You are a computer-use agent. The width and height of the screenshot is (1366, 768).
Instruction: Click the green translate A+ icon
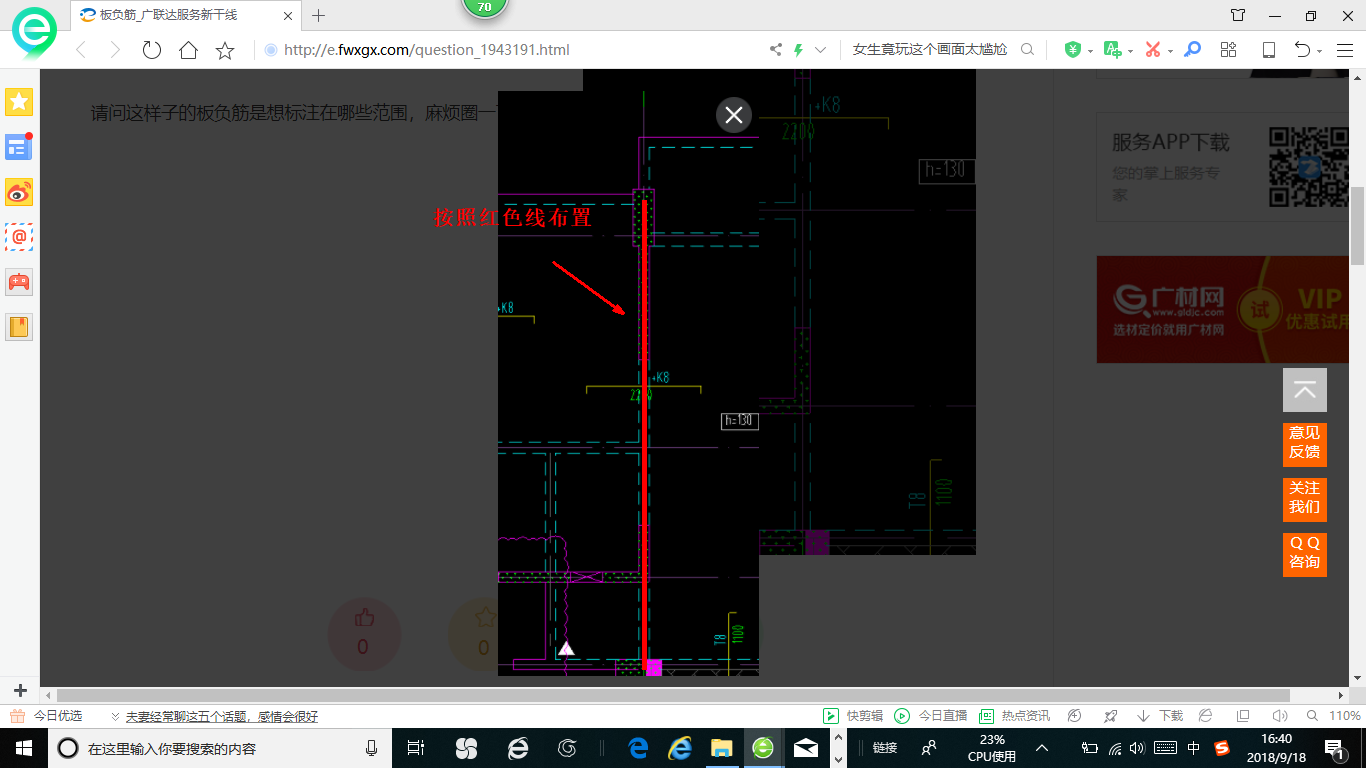tap(1112, 49)
